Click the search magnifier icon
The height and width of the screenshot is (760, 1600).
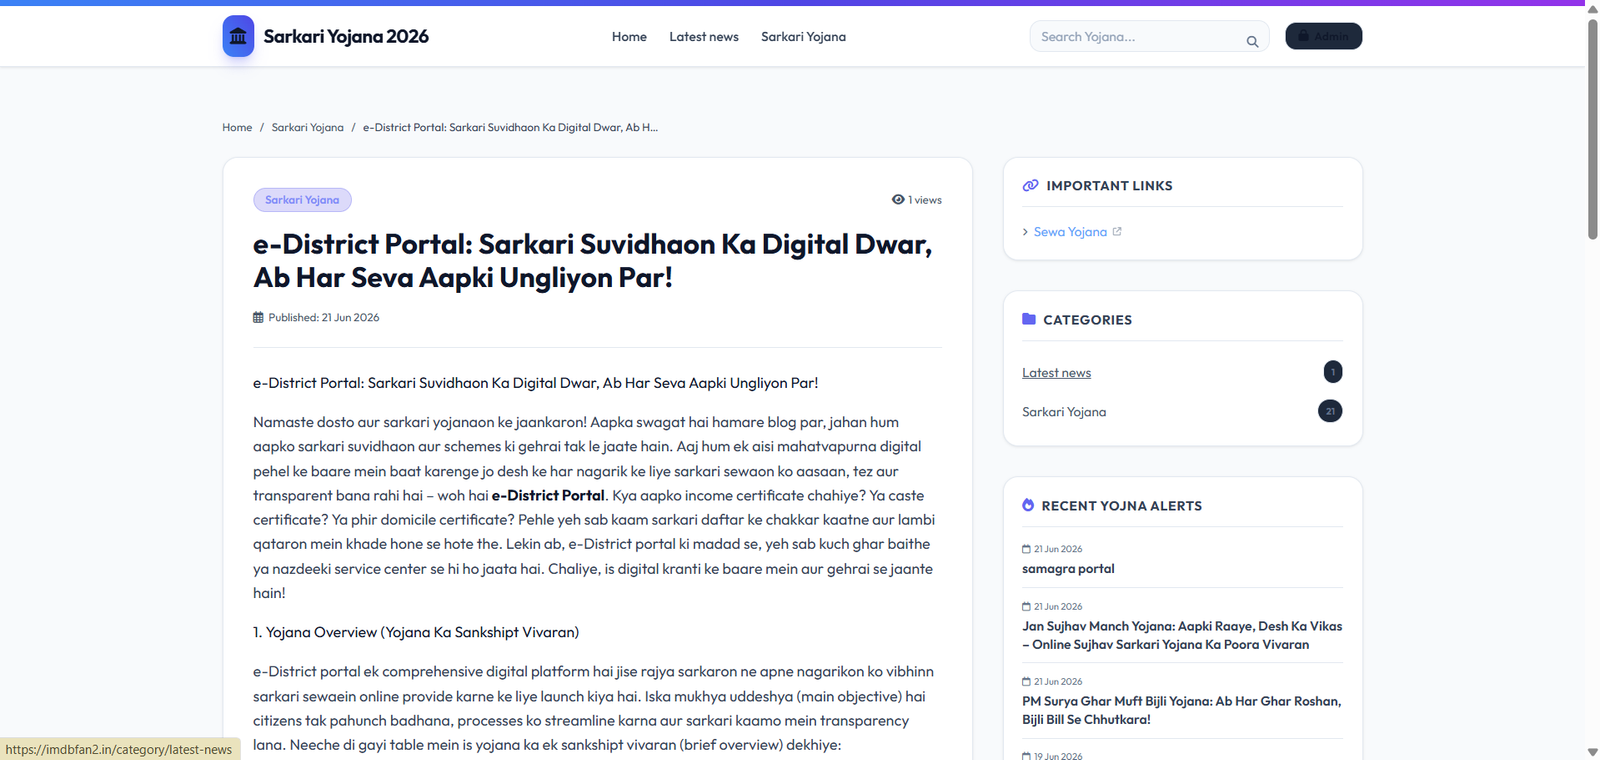(1252, 41)
